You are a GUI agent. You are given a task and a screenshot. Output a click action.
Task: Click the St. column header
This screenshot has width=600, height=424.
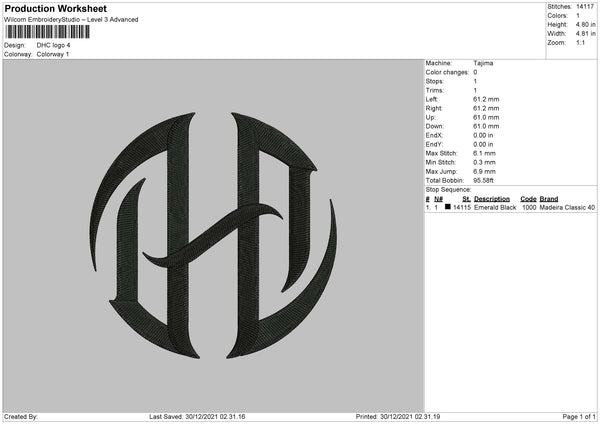[x=466, y=199]
